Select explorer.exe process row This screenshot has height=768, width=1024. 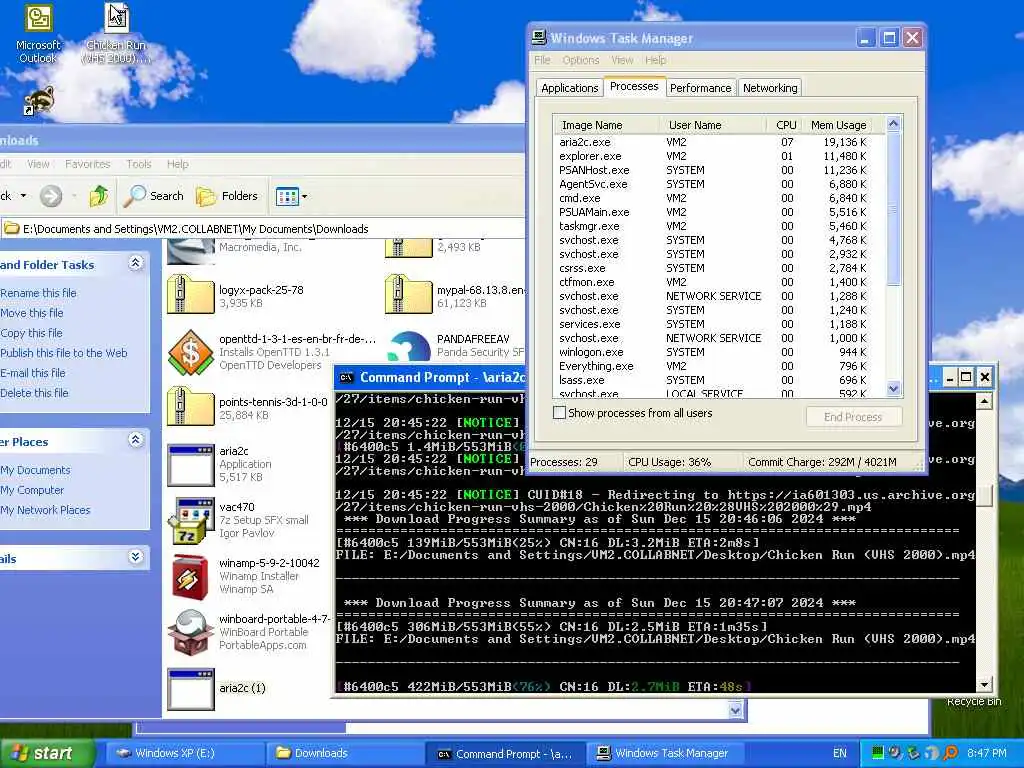(x=718, y=156)
